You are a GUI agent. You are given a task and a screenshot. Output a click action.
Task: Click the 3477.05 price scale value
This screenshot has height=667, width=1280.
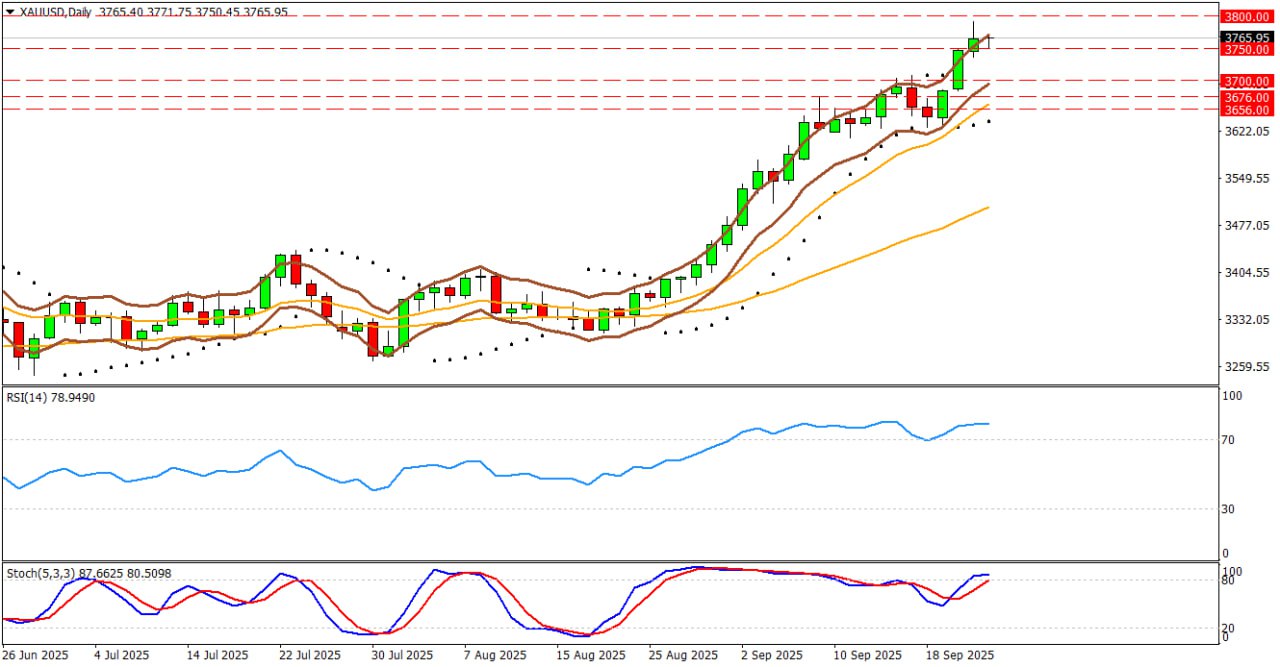1246,225
